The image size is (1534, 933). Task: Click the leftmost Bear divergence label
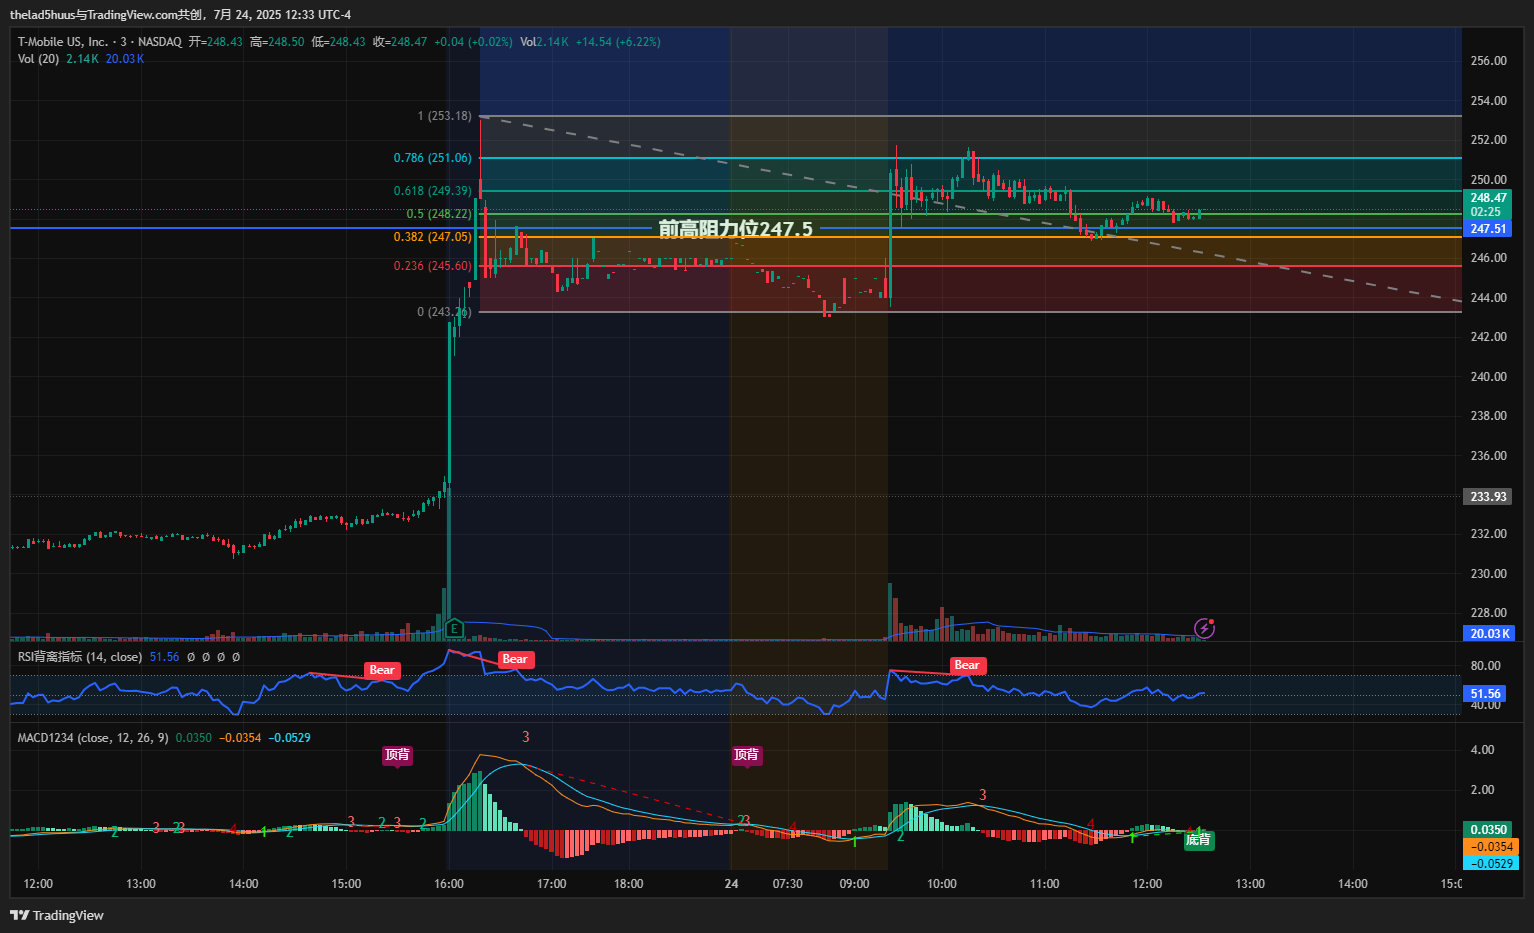click(x=382, y=671)
